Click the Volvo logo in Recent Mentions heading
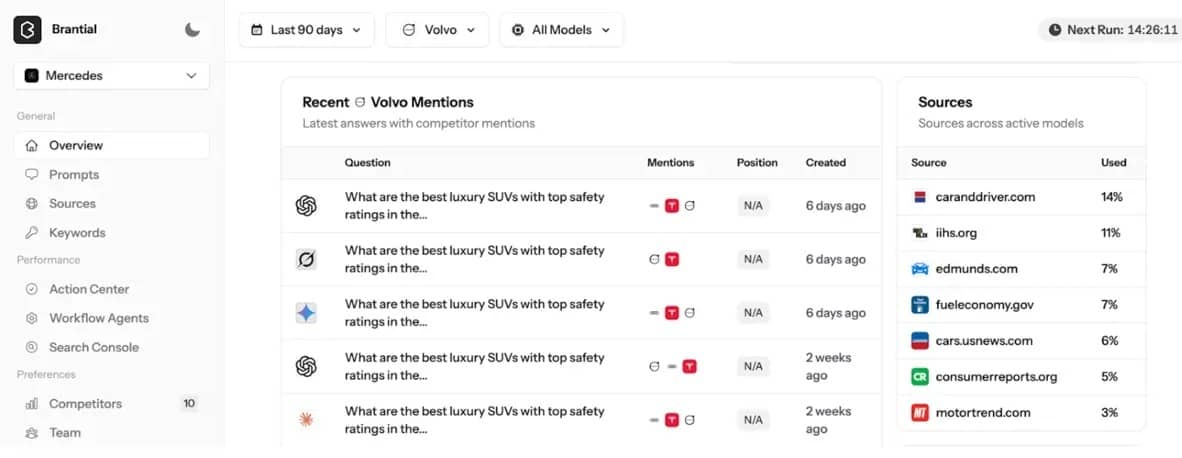 point(360,102)
